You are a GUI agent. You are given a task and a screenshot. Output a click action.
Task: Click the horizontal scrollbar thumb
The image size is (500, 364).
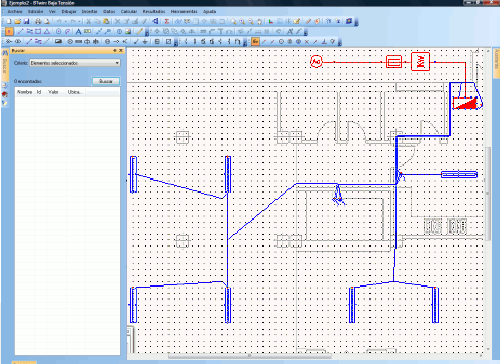(249, 356)
